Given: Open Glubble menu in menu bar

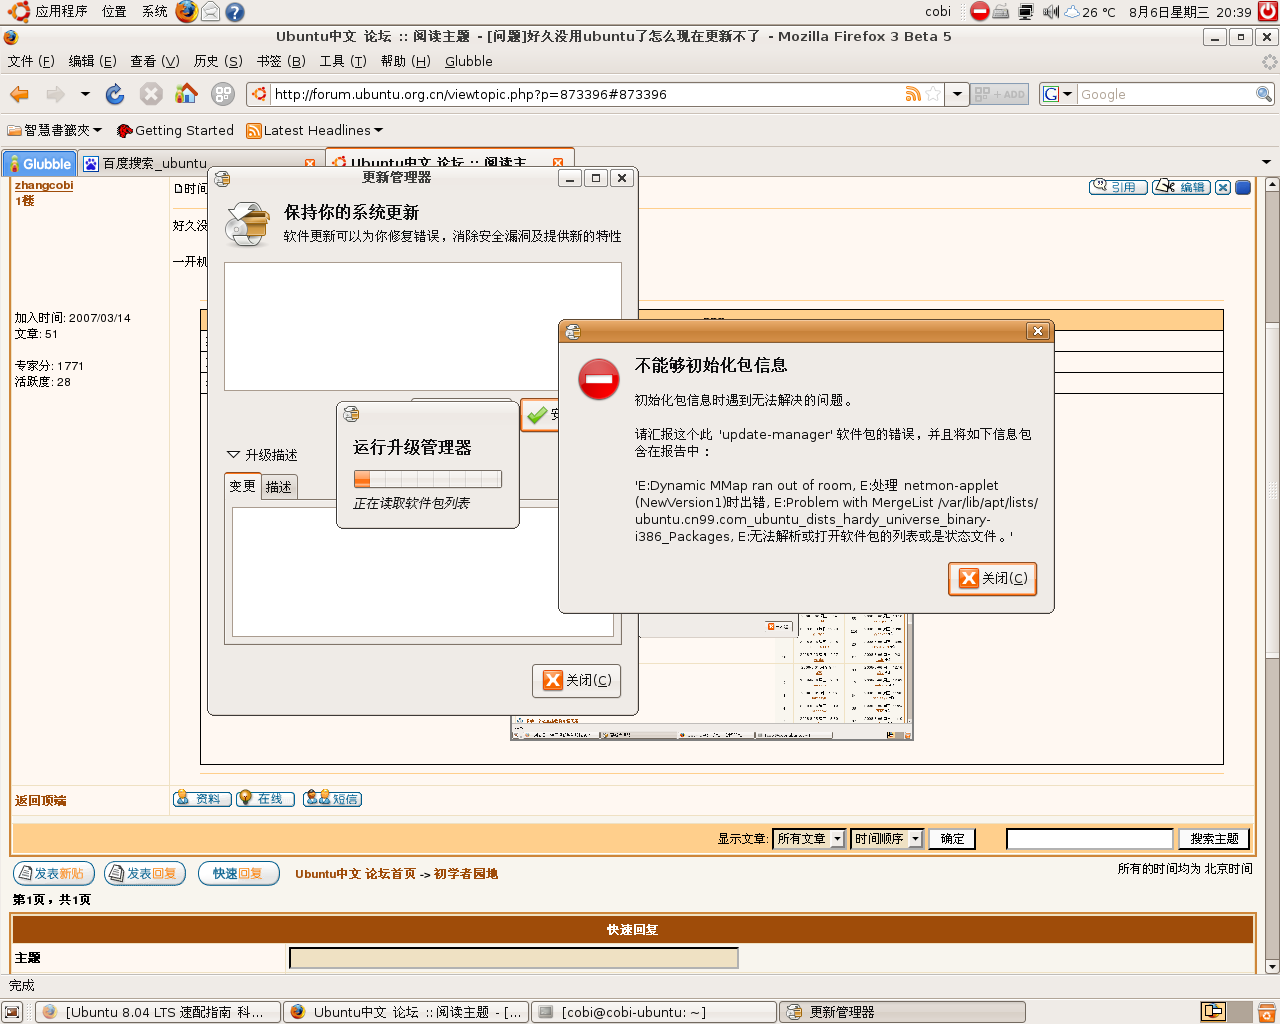Looking at the screenshot, I should point(469,61).
